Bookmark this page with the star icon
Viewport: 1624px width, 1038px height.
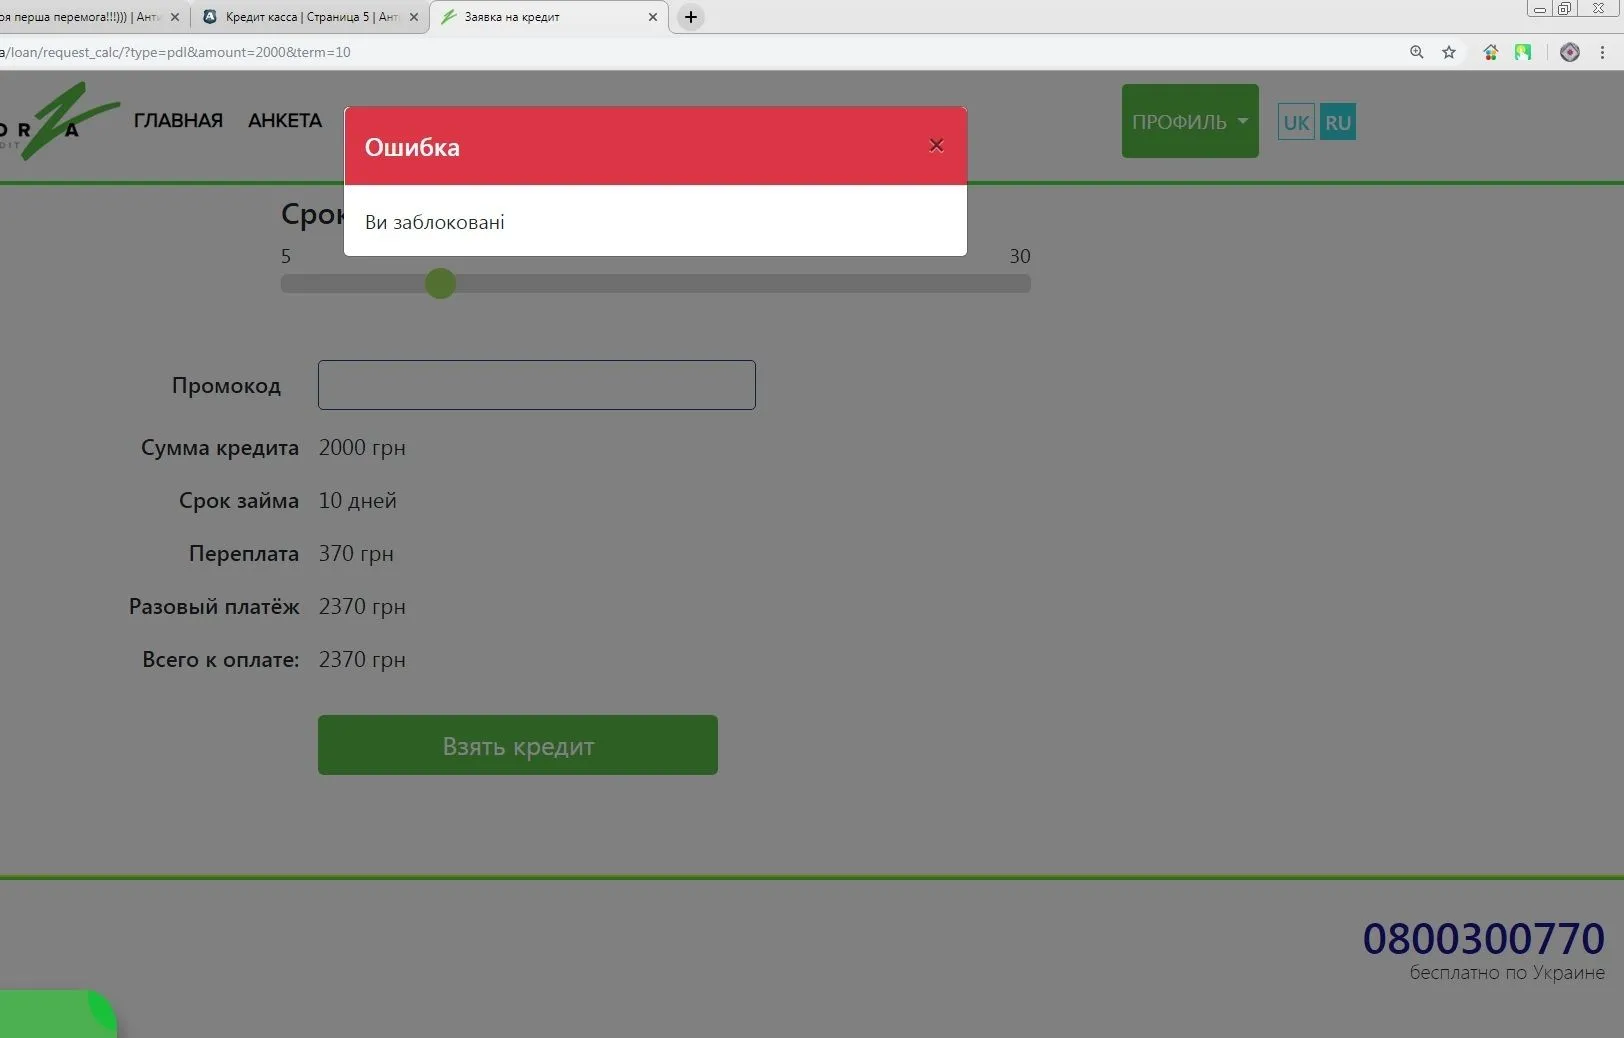pos(1449,52)
